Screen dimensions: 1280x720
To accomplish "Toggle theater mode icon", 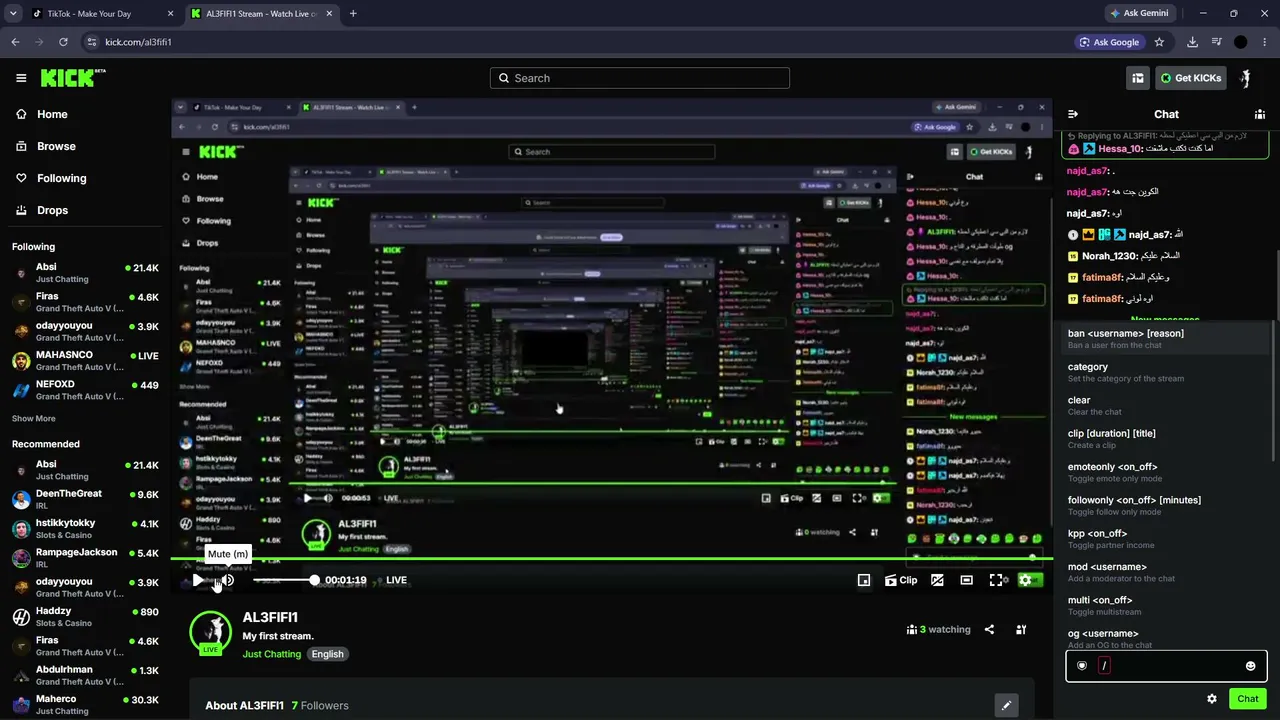I will 967,580.
